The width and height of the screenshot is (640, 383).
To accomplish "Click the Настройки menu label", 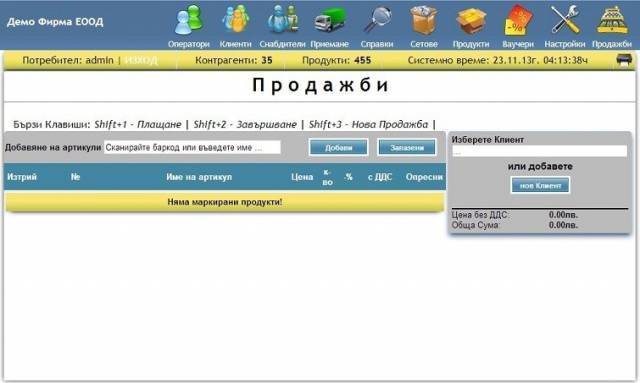I will point(565,44).
